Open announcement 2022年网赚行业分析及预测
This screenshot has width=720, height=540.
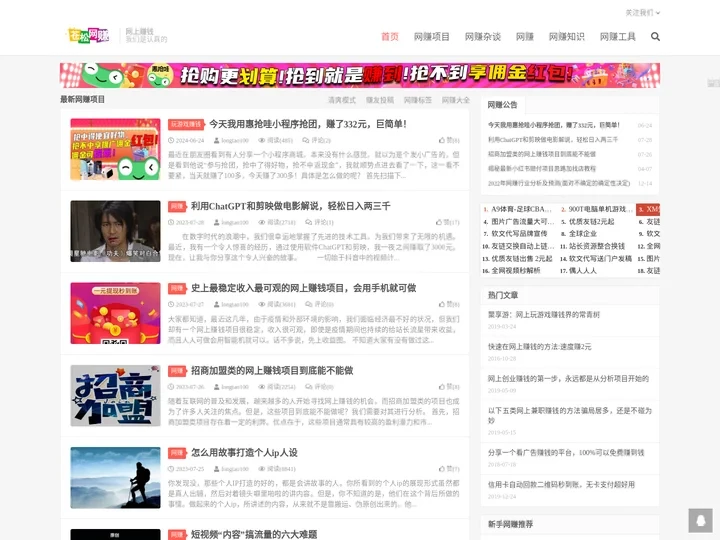[559, 183]
